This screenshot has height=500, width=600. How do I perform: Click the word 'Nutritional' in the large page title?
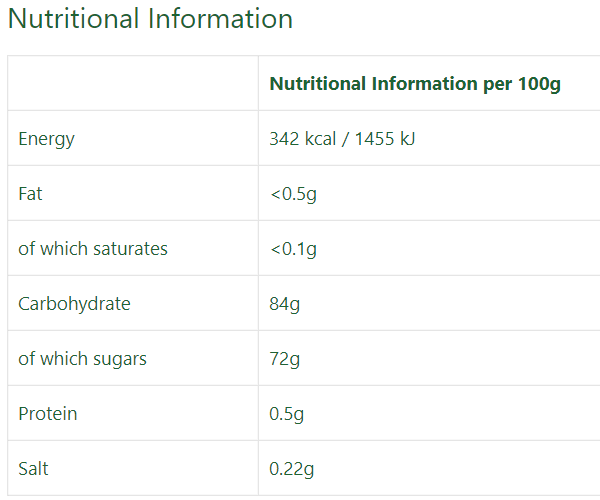click(x=70, y=19)
